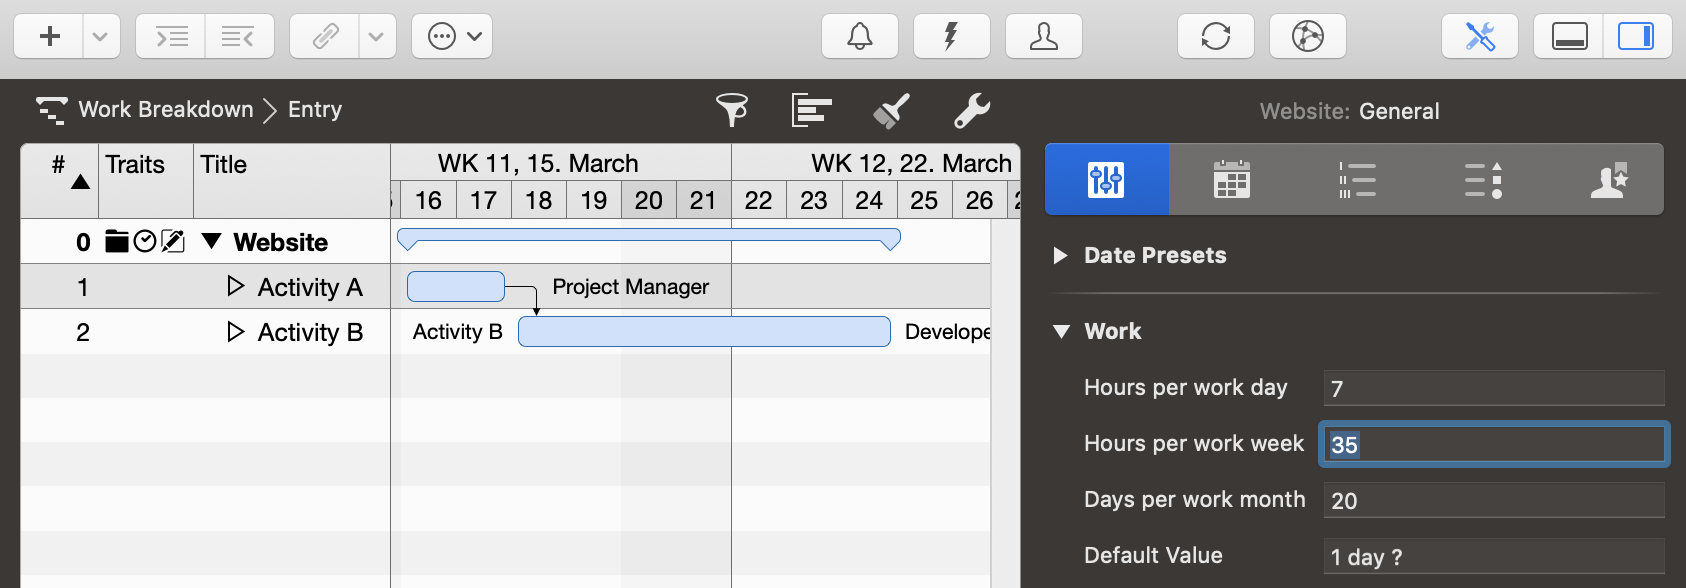The width and height of the screenshot is (1686, 588).
Task: Select the paintbrush styles icon
Action: 891,110
